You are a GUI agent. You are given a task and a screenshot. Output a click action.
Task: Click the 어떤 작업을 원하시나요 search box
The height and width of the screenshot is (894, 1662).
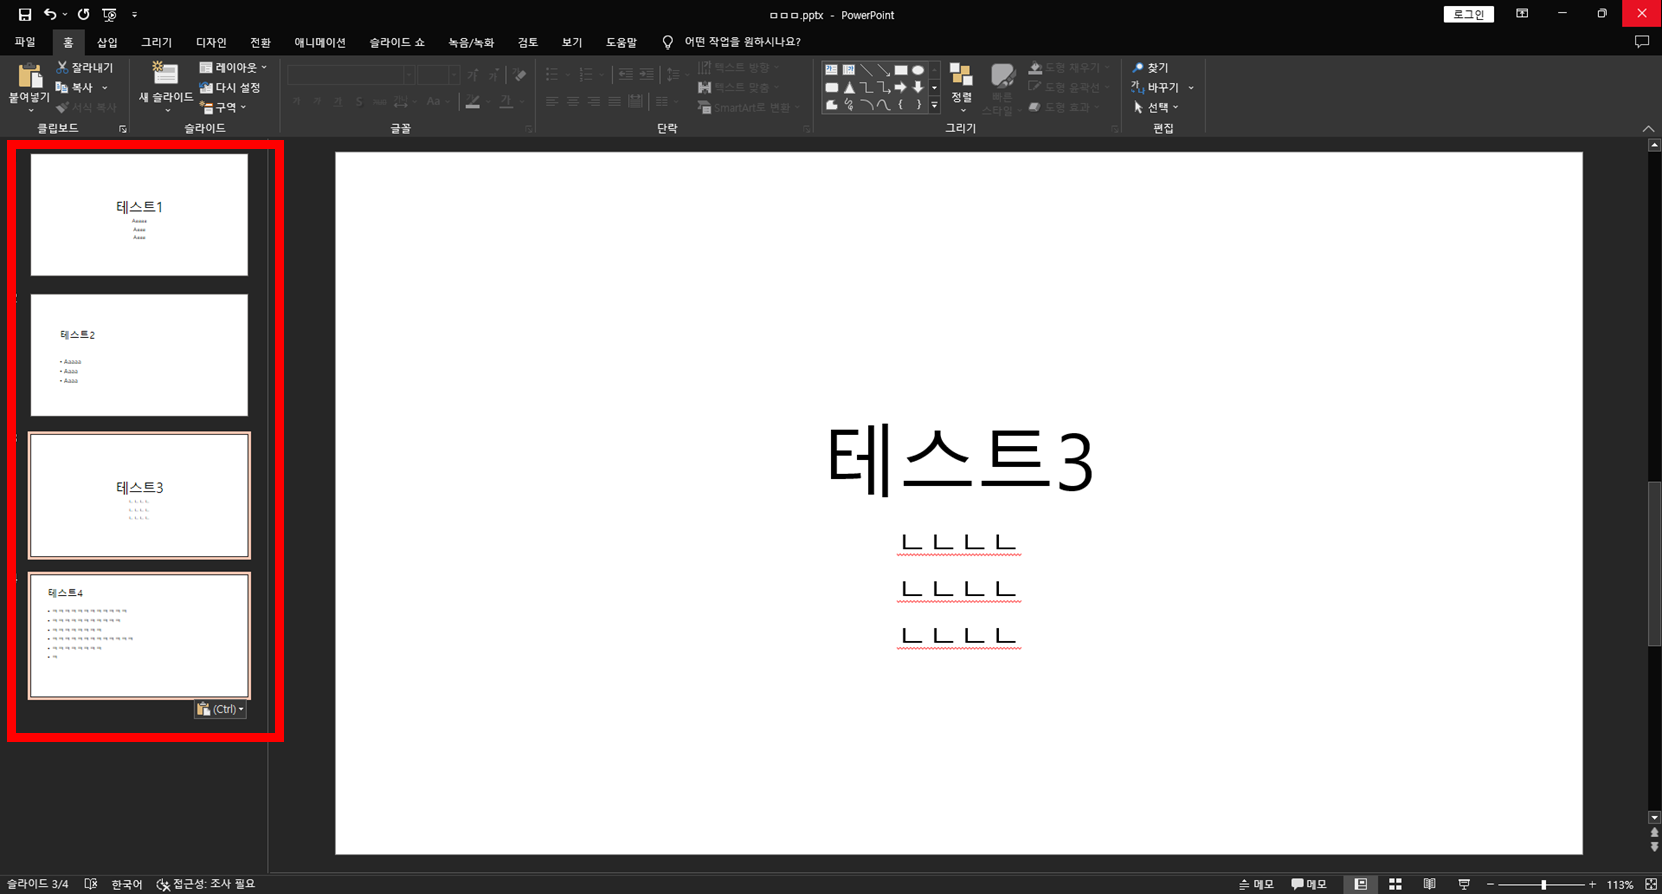coord(742,42)
